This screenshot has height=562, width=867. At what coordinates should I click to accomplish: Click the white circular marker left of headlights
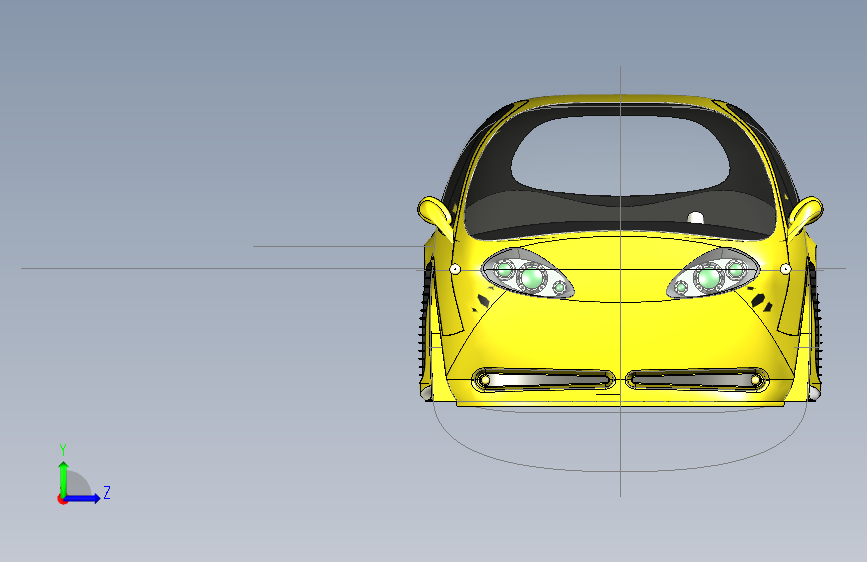click(455, 269)
